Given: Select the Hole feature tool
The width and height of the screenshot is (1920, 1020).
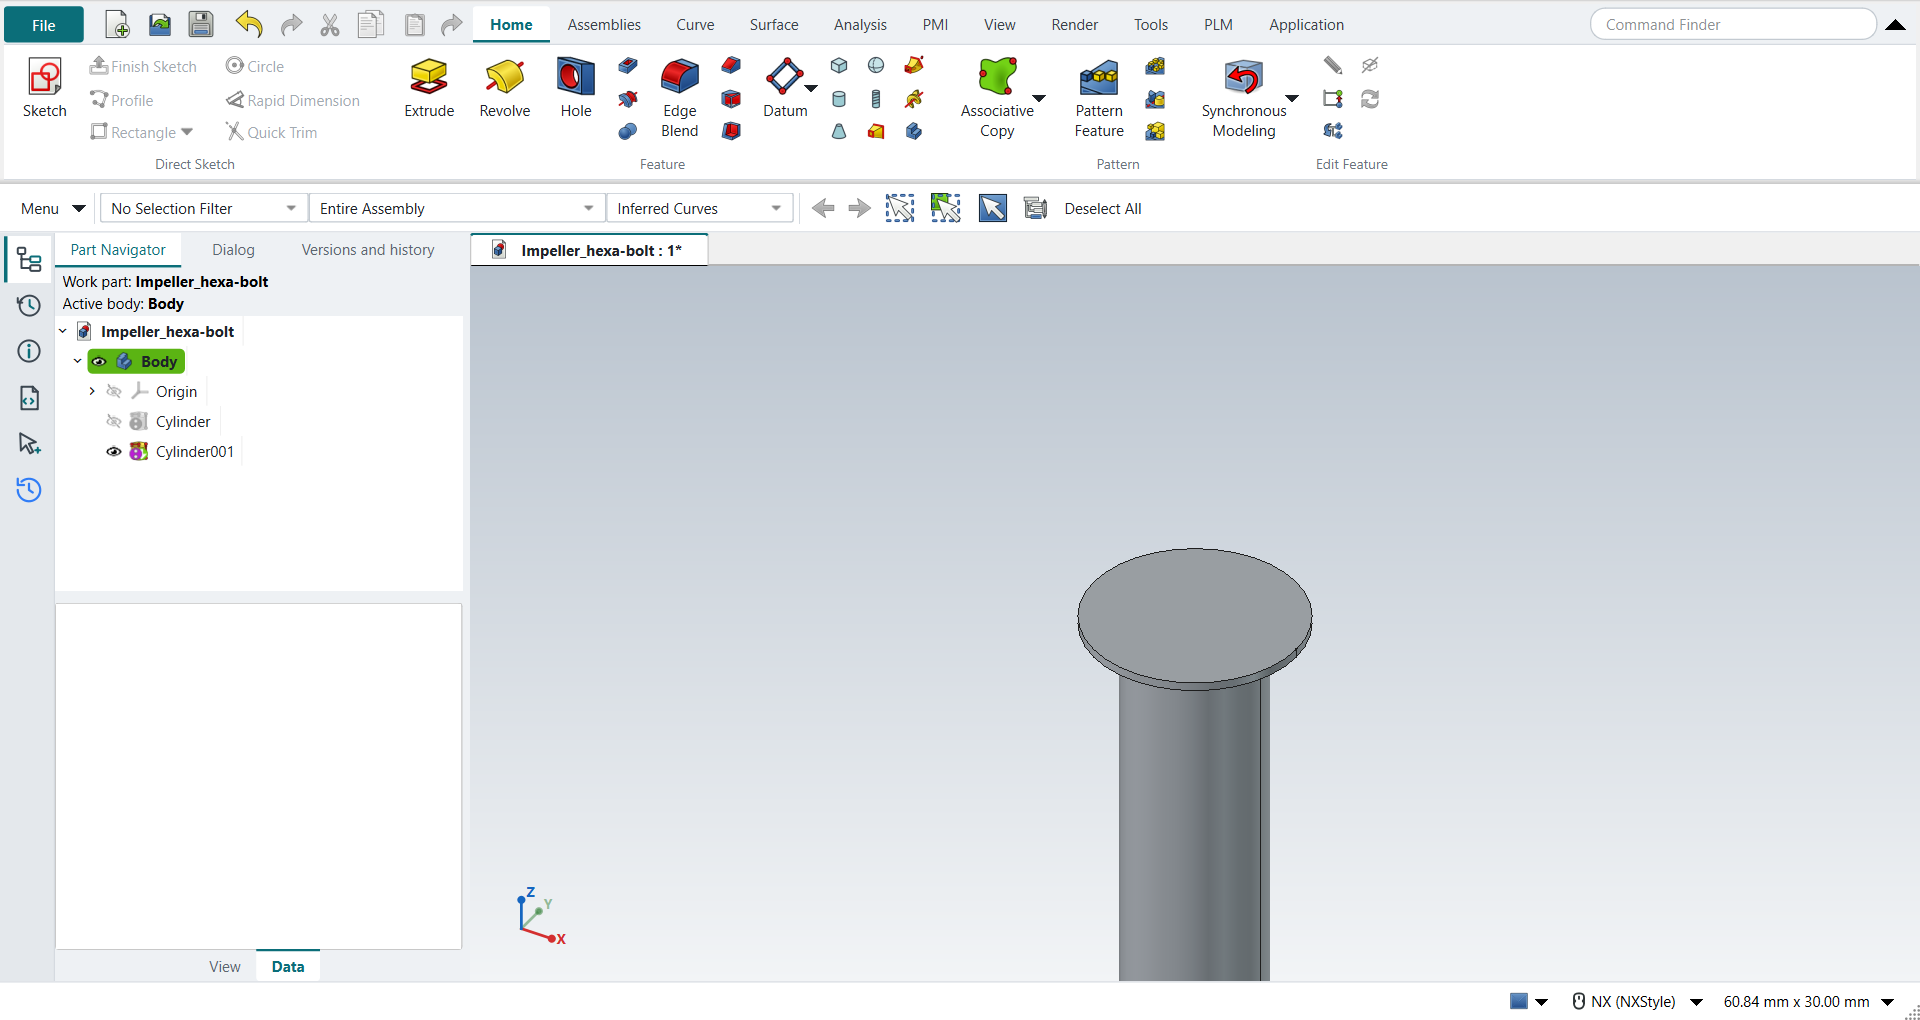Looking at the screenshot, I should click(x=576, y=88).
